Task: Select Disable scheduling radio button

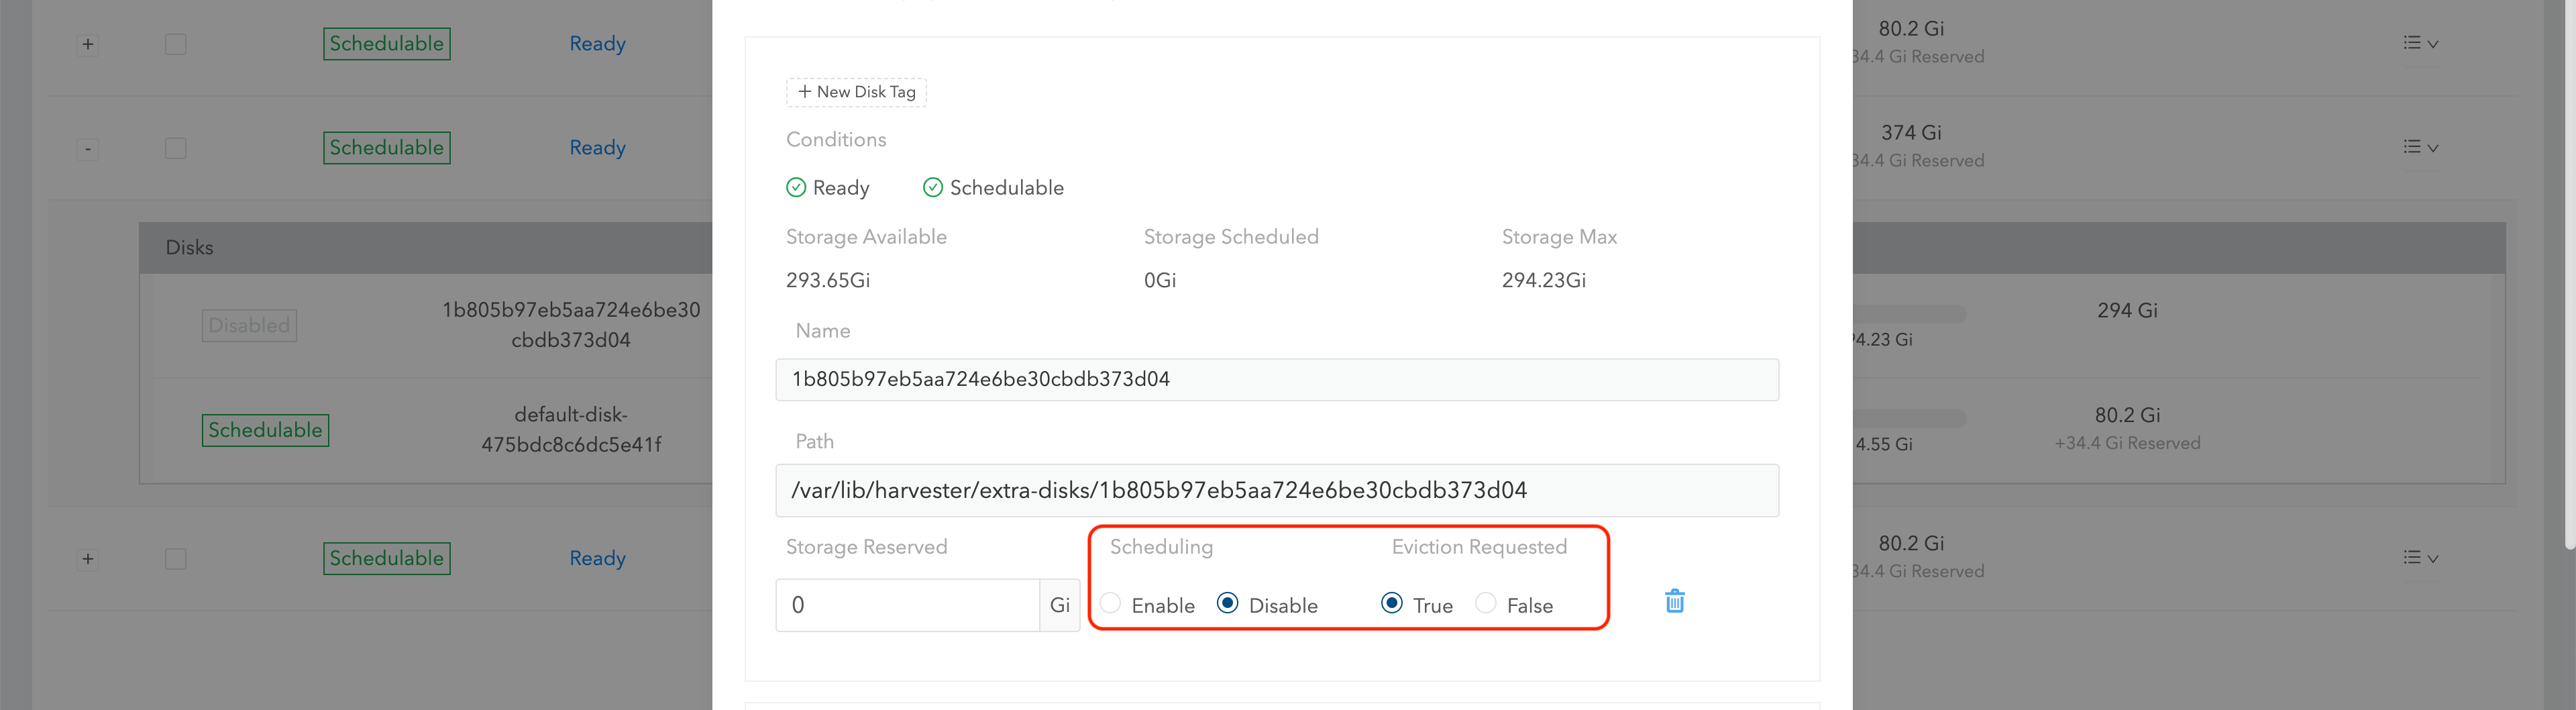Action: (1228, 604)
